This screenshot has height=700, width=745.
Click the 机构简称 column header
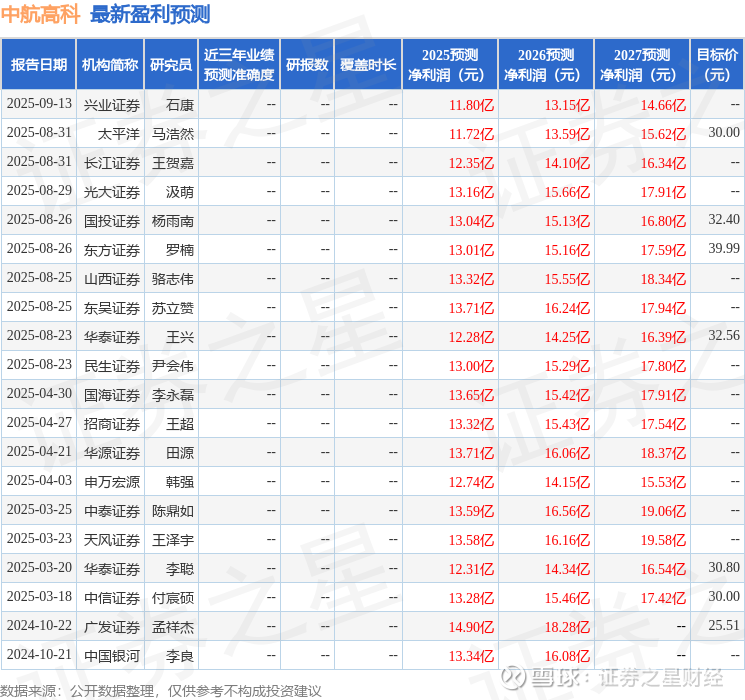pyautogui.click(x=110, y=65)
